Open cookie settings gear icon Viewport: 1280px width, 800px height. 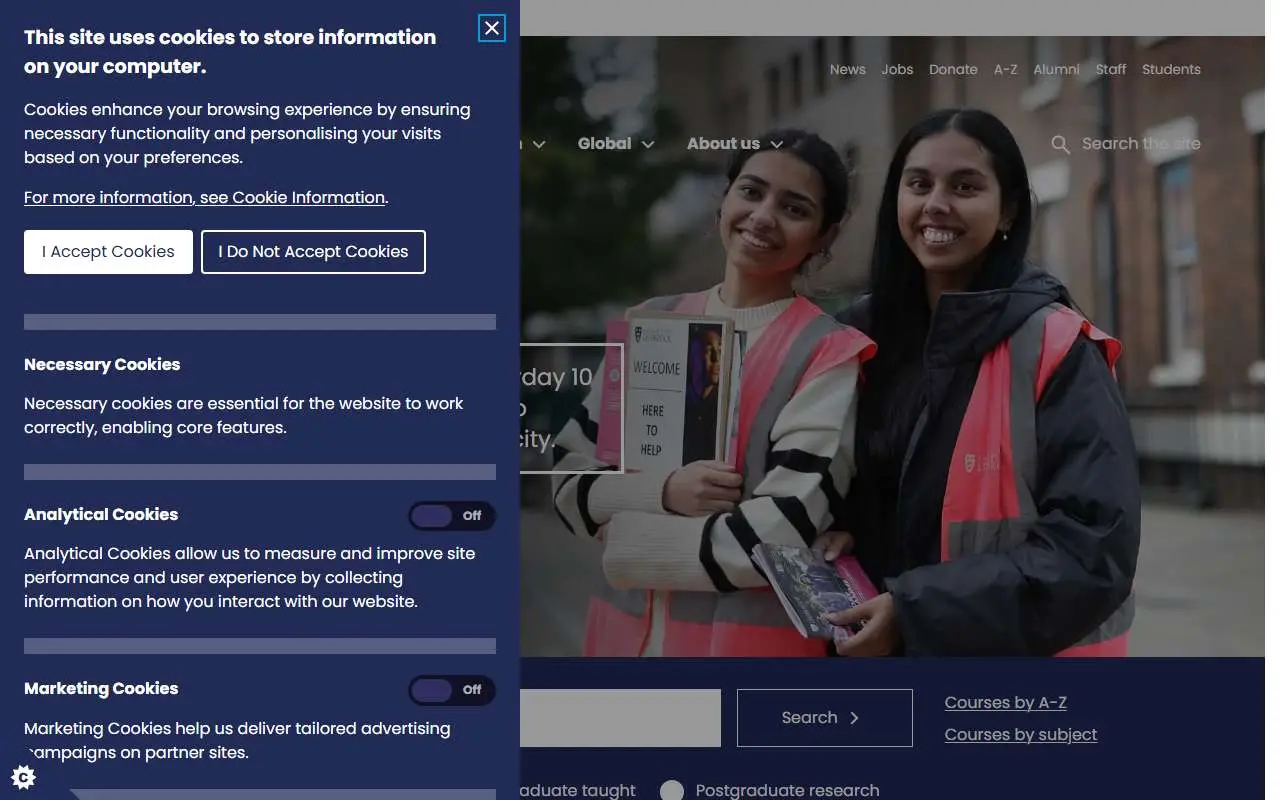(x=23, y=777)
